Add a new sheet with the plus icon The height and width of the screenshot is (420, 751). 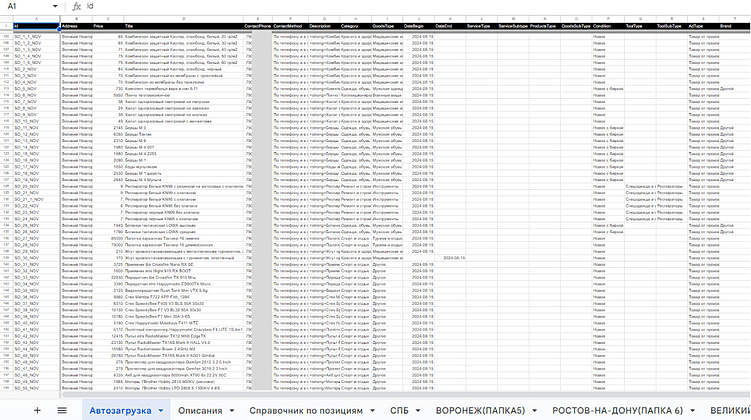pyautogui.click(x=37, y=410)
